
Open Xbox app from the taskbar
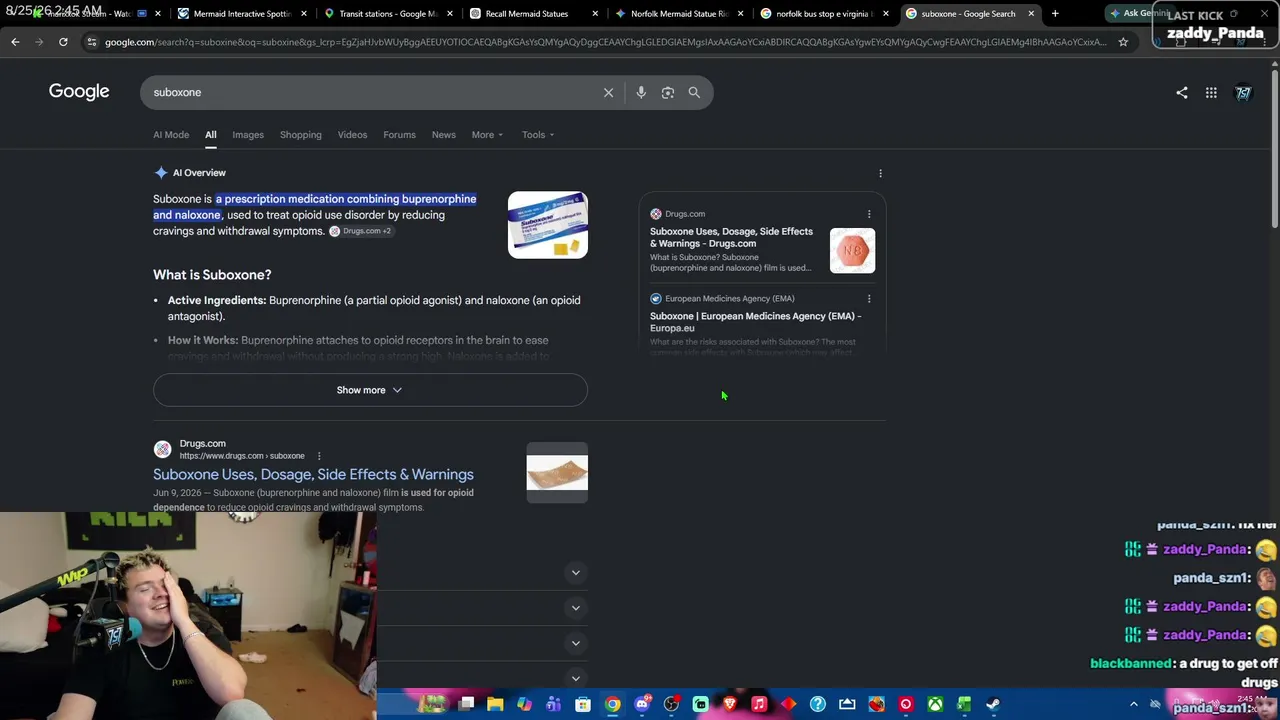tap(935, 704)
